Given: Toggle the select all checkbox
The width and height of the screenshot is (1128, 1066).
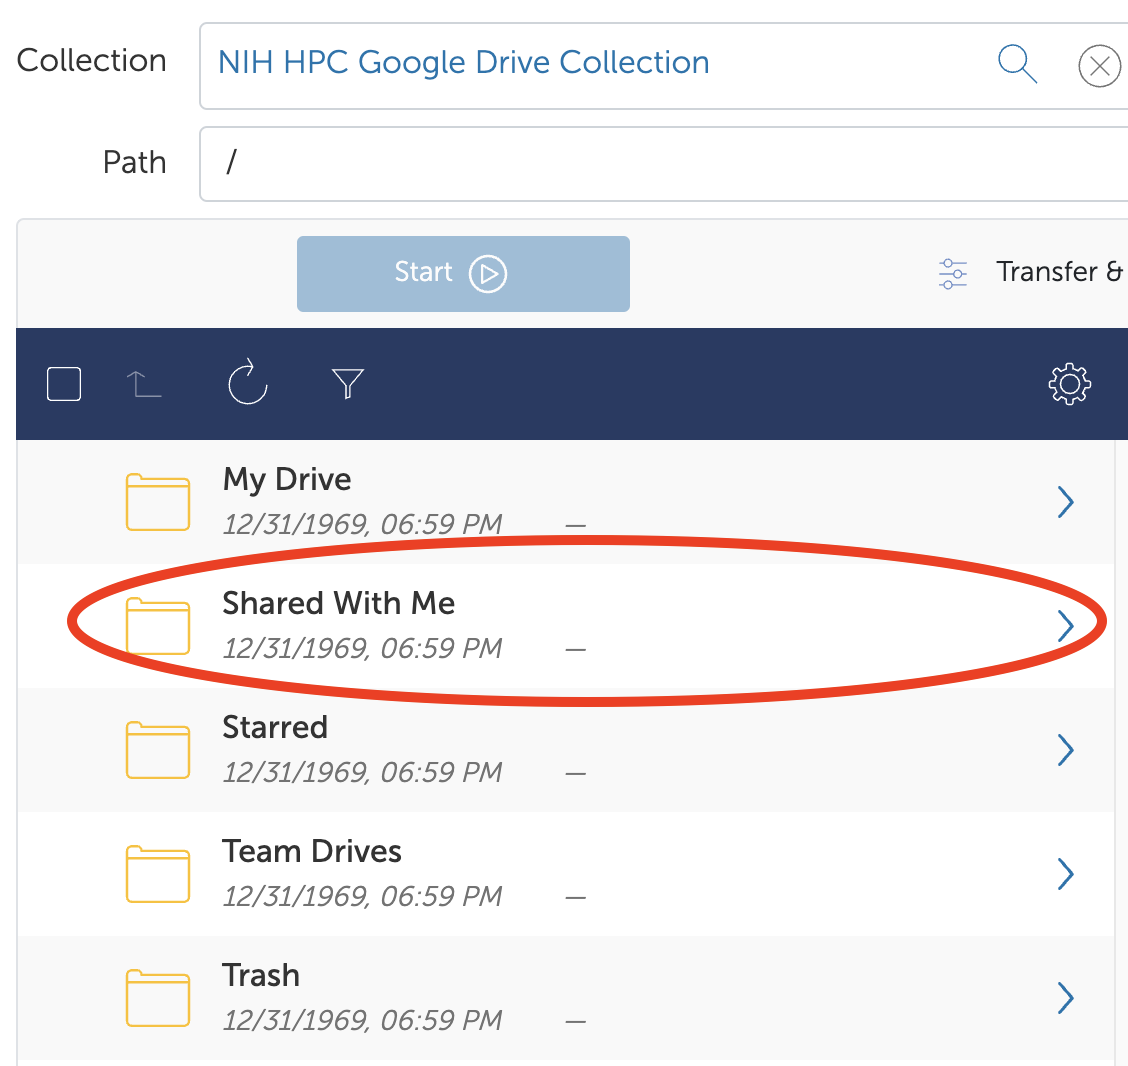Looking at the screenshot, I should 64,384.
